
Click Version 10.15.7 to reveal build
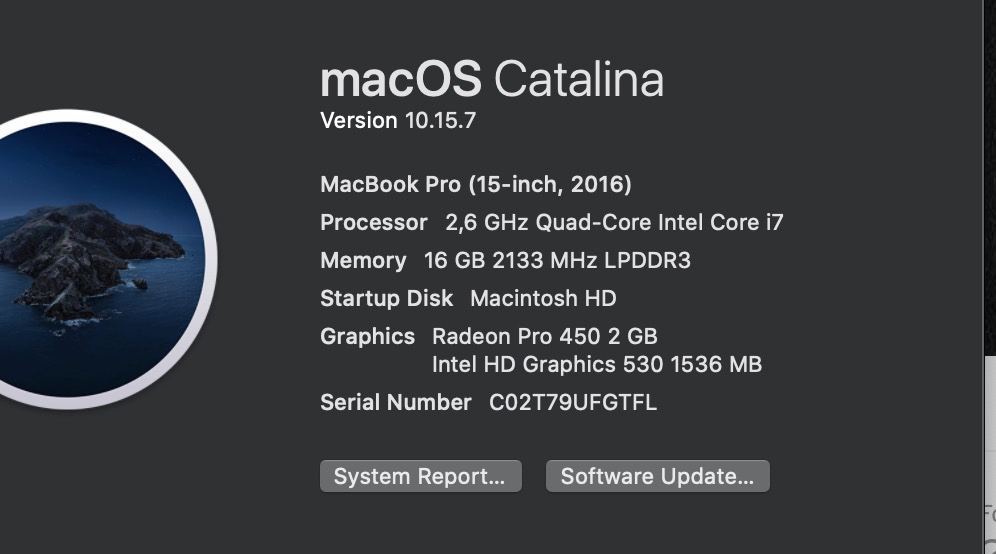click(x=398, y=121)
